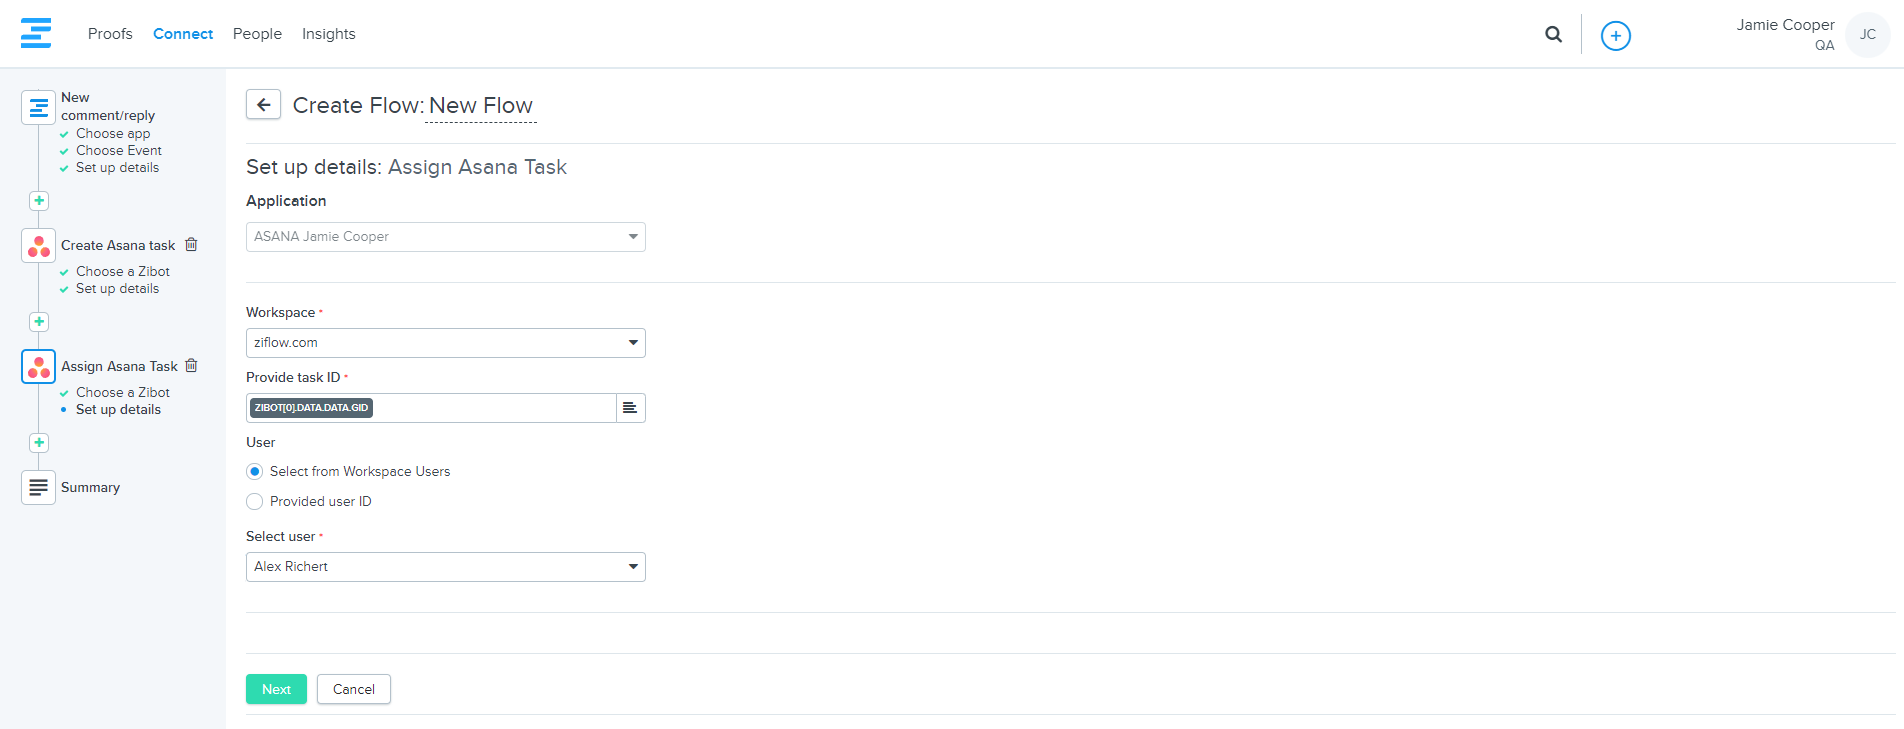Open the data picker beside task ID
This screenshot has width=1904, height=729.
coord(630,408)
